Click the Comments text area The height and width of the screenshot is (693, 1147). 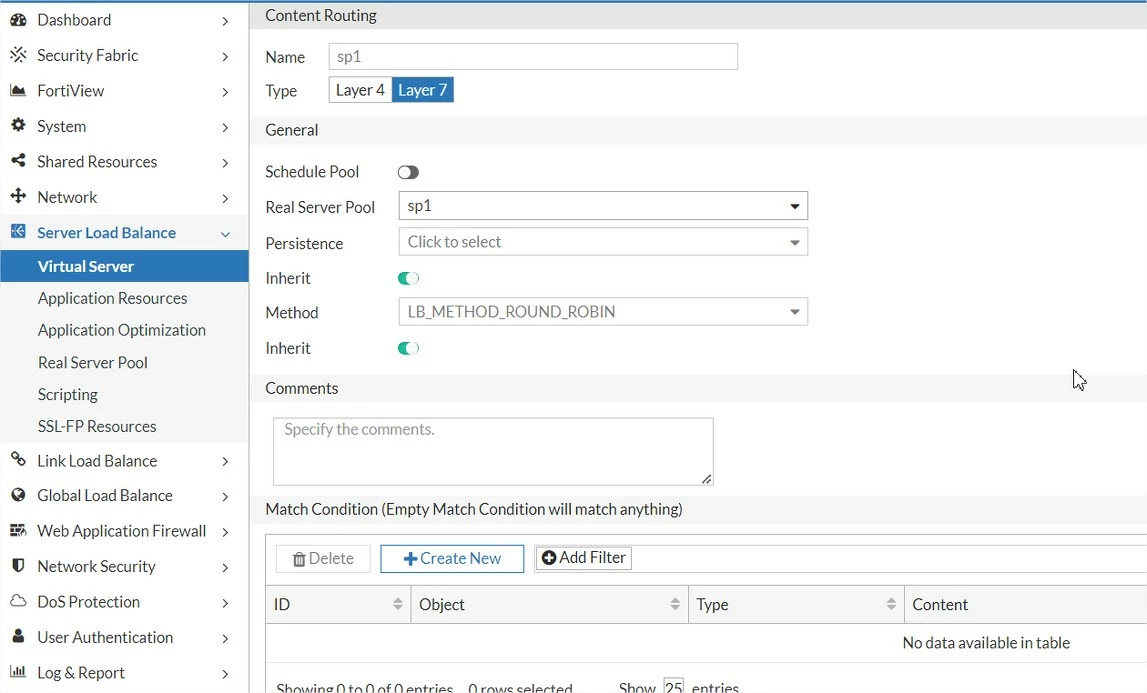(x=493, y=452)
